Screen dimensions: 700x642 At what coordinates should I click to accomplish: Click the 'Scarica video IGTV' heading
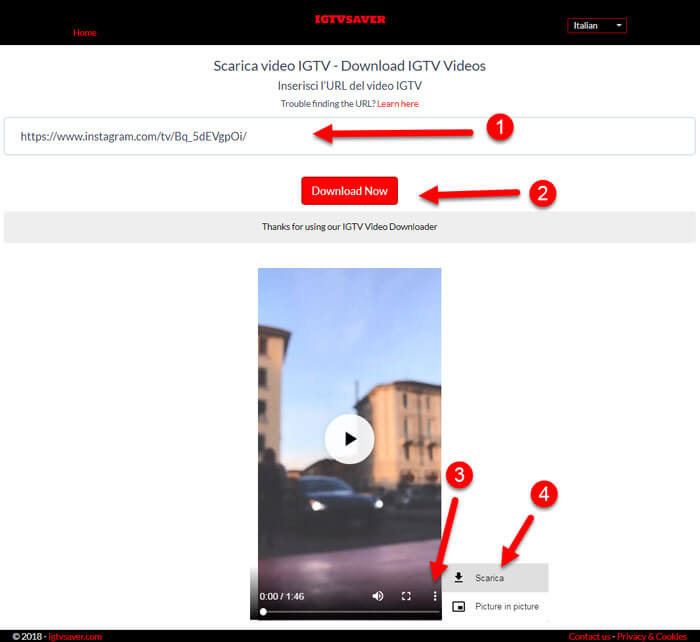[350, 66]
